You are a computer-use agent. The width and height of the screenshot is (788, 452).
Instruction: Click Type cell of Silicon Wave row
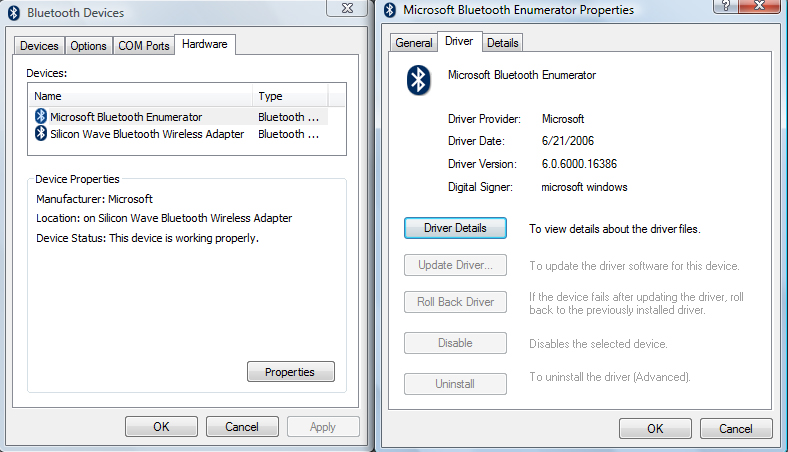pos(289,134)
